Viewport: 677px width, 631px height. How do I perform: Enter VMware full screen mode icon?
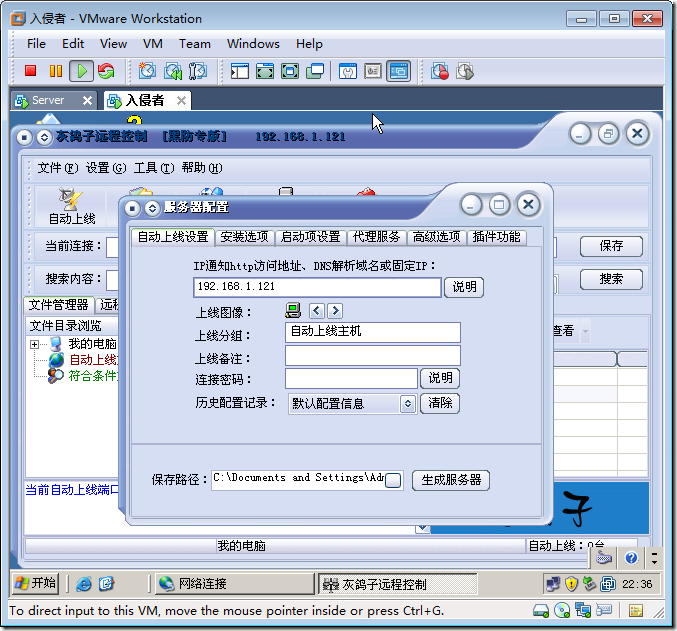click(x=290, y=71)
